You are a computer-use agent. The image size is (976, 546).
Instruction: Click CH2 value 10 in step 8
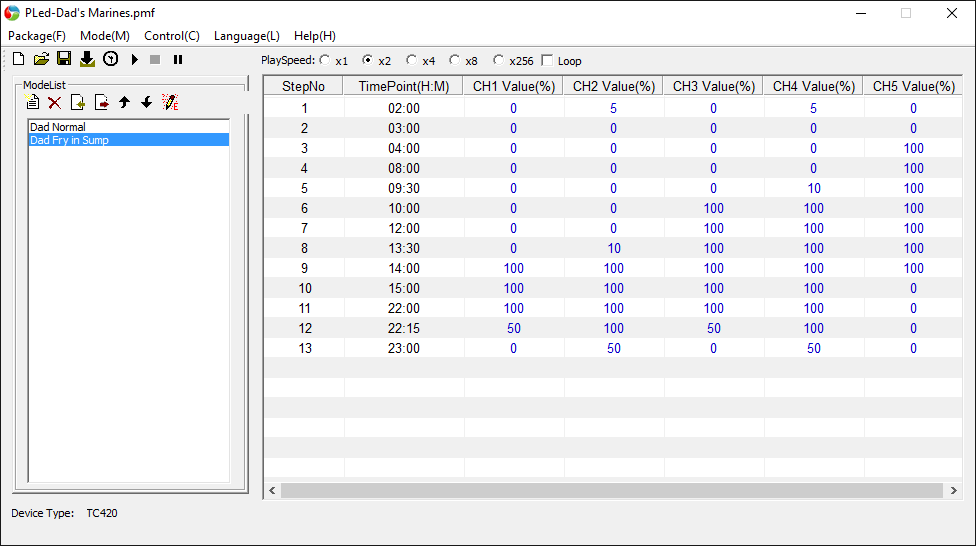[x=614, y=248]
